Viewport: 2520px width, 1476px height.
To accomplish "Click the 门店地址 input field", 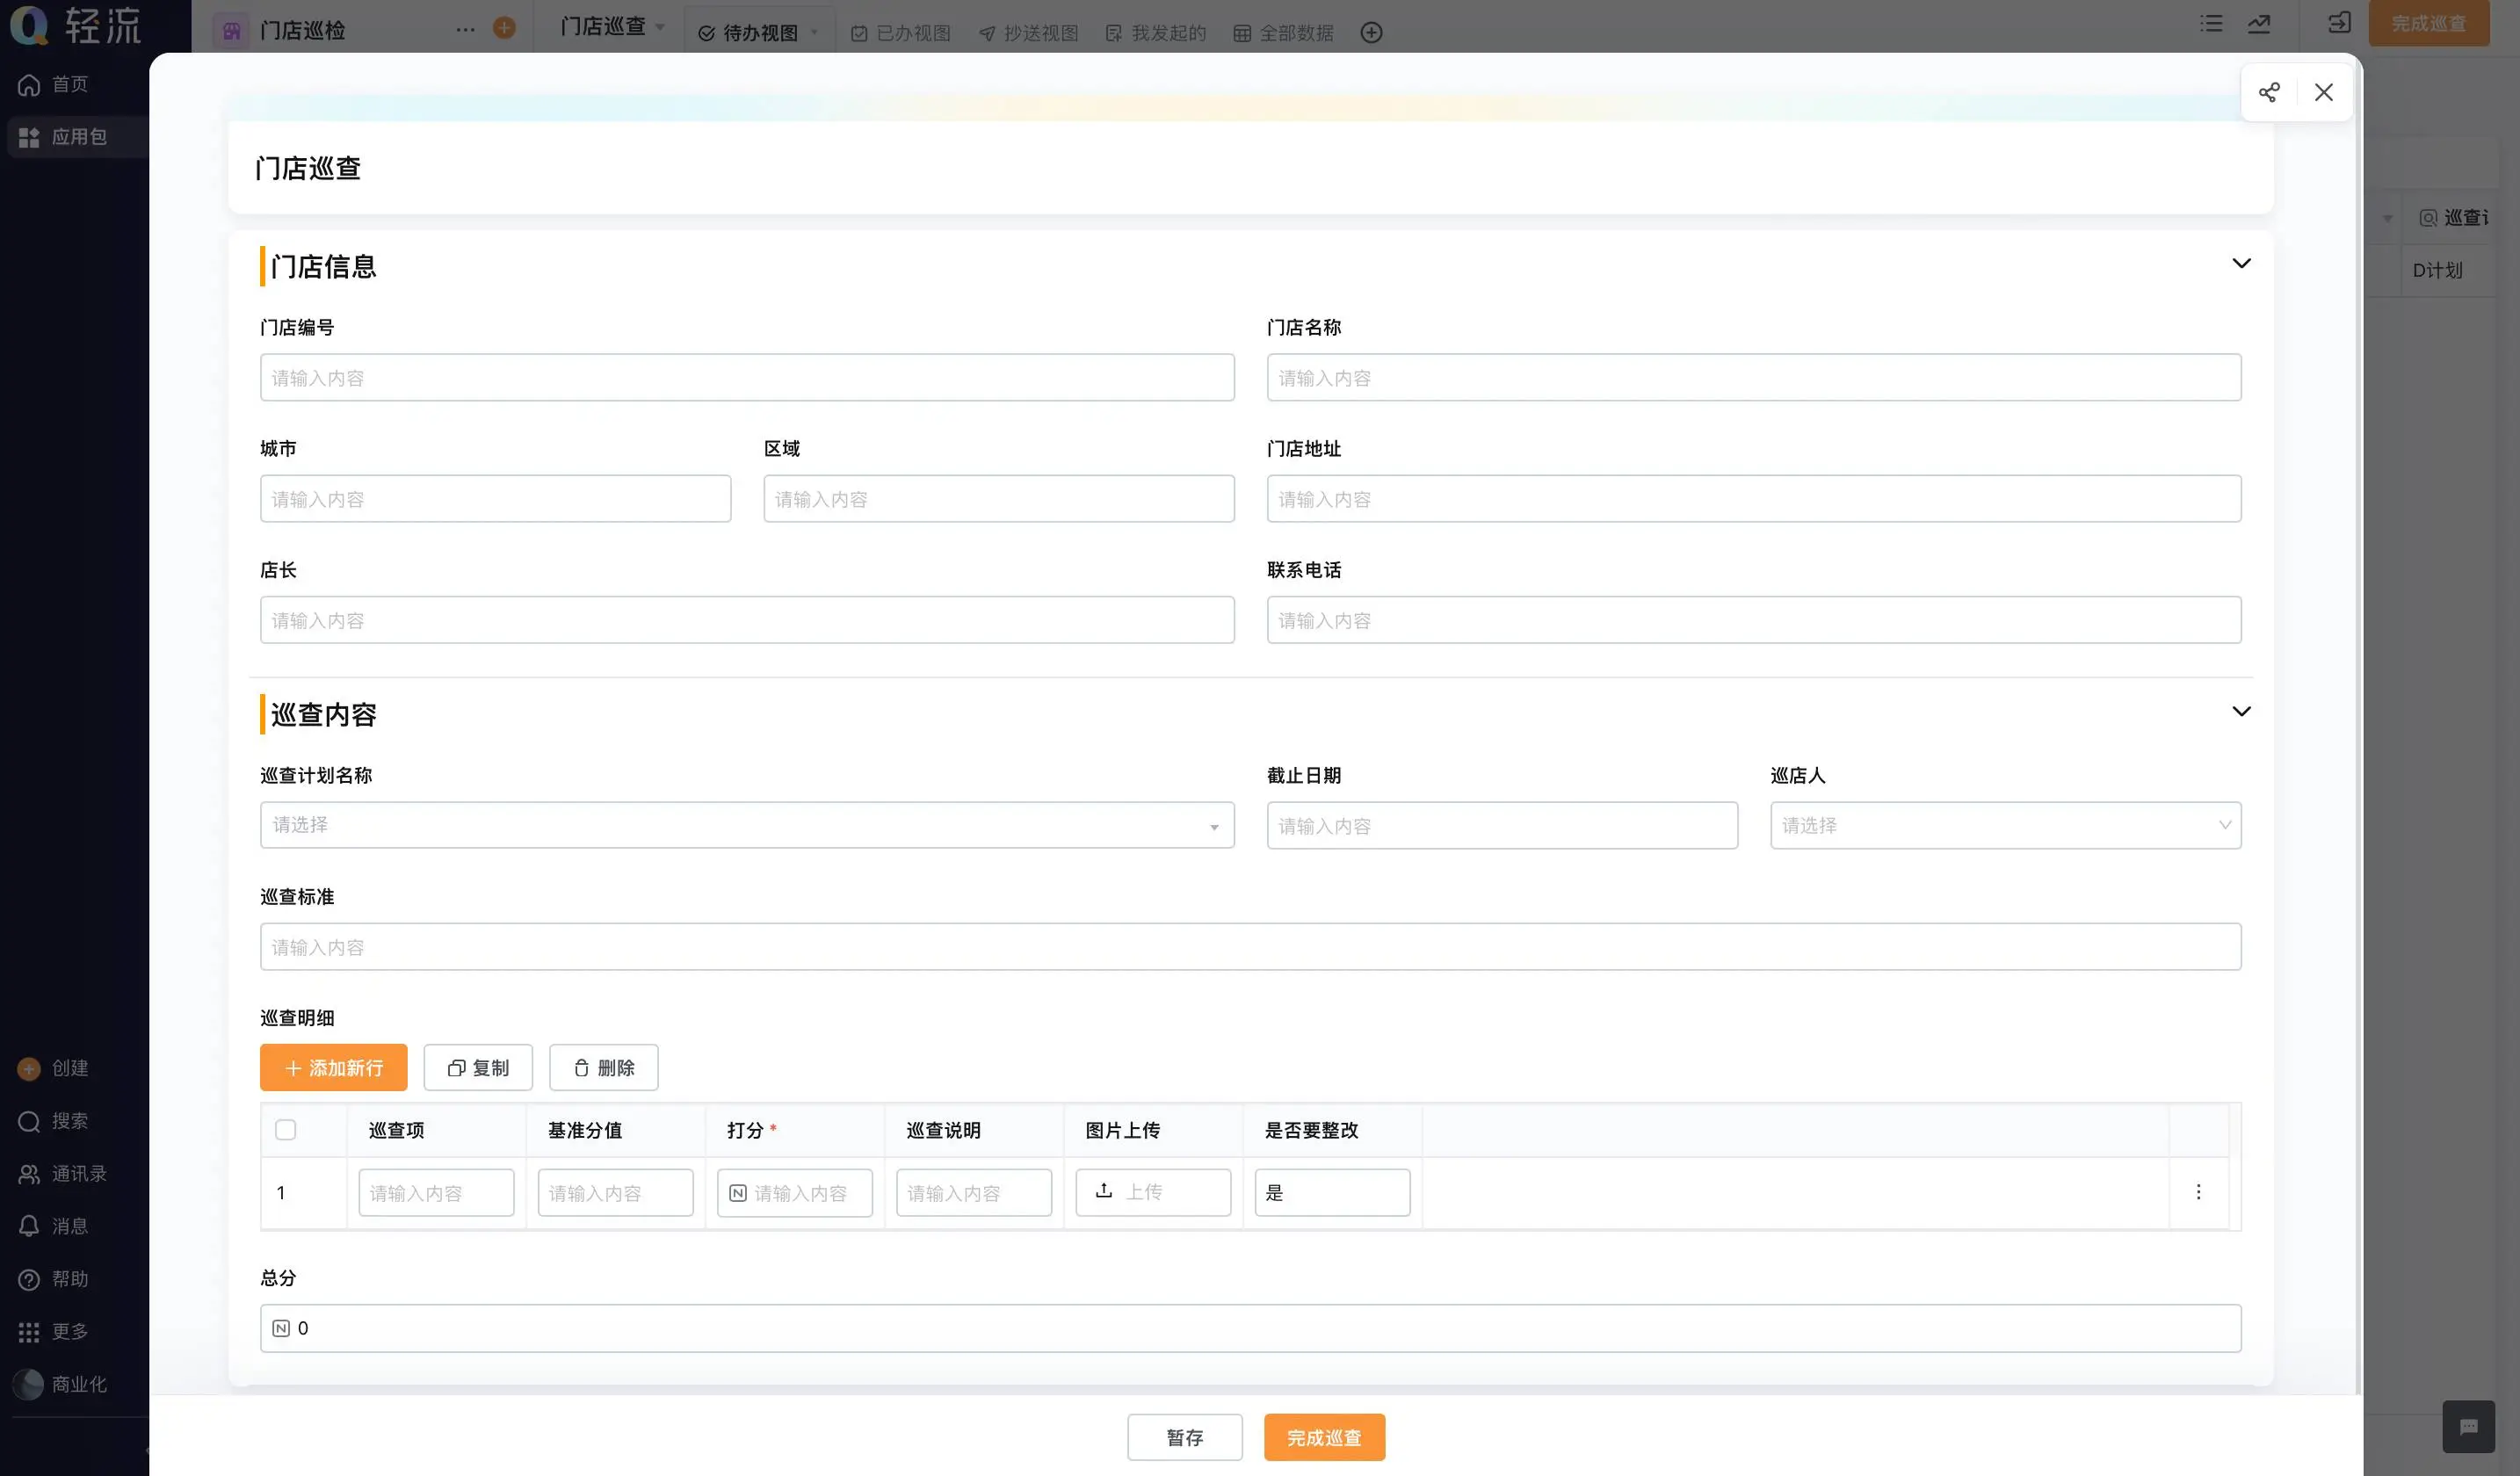I will coord(1753,499).
